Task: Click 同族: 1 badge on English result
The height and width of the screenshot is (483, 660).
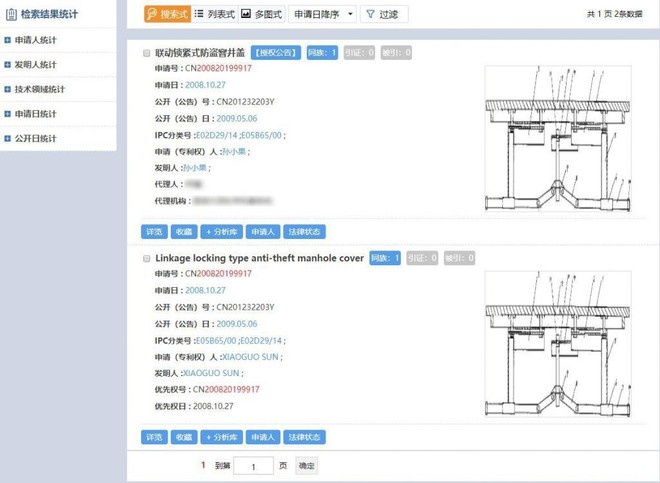Action: (x=385, y=258)
